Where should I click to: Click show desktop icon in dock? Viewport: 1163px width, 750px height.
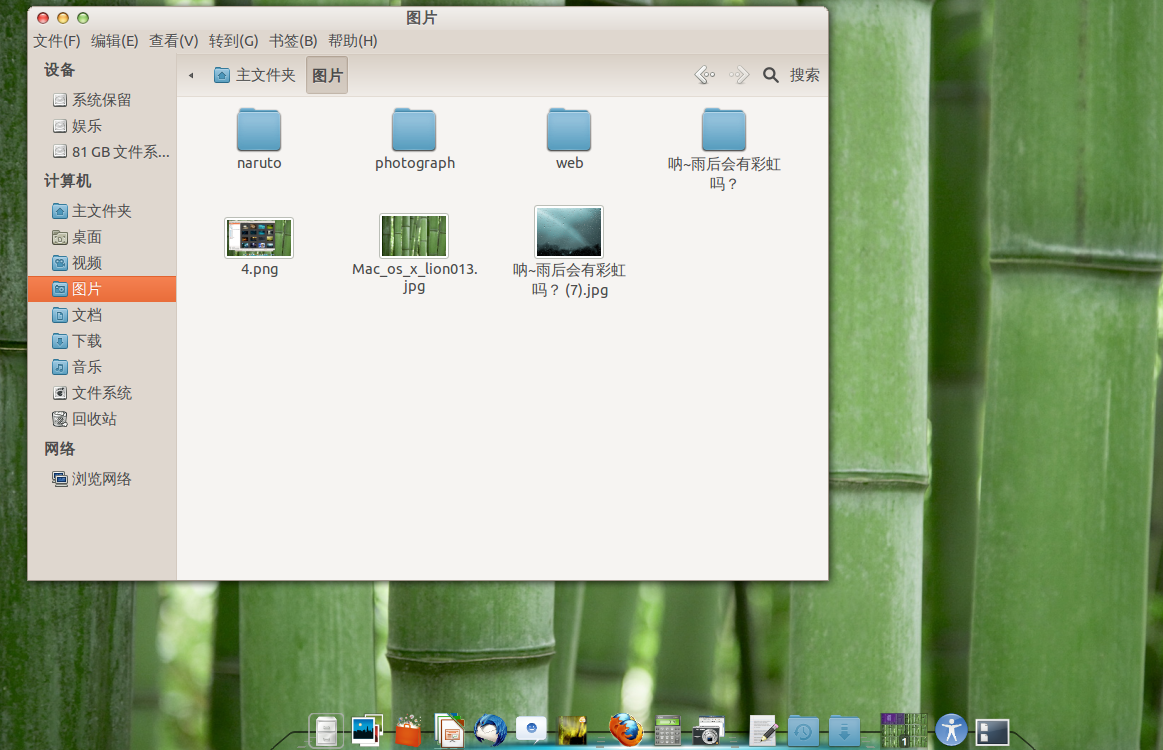[992, 732]
